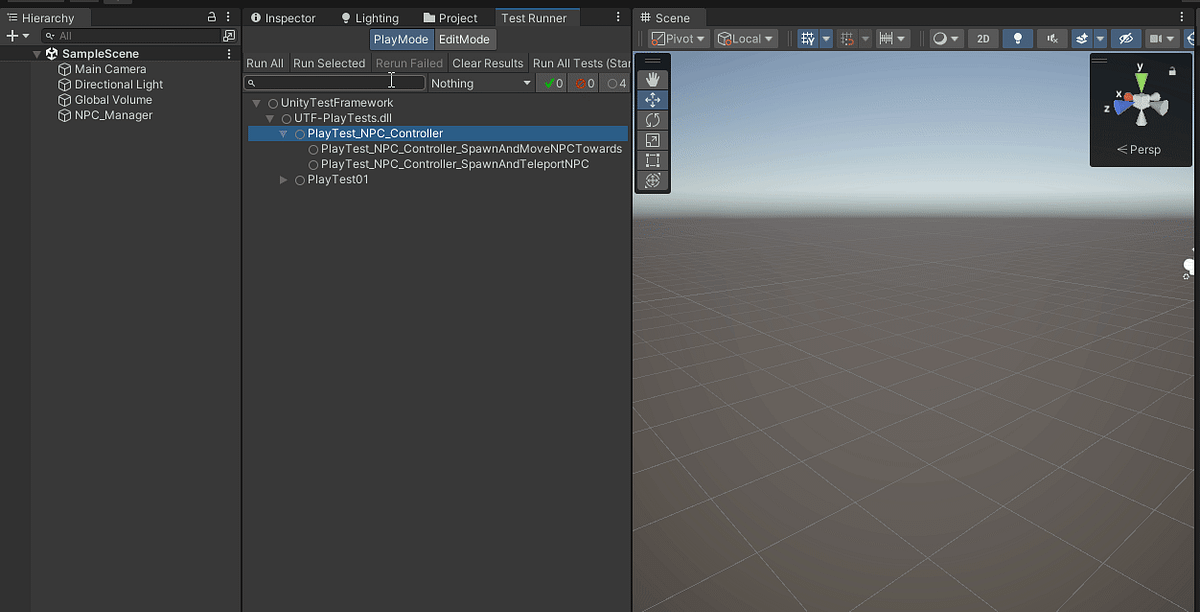The width and height of the screenshot is (1200, 612).
Task: Open the Nothing category filter dropdown
Action: 480,83
